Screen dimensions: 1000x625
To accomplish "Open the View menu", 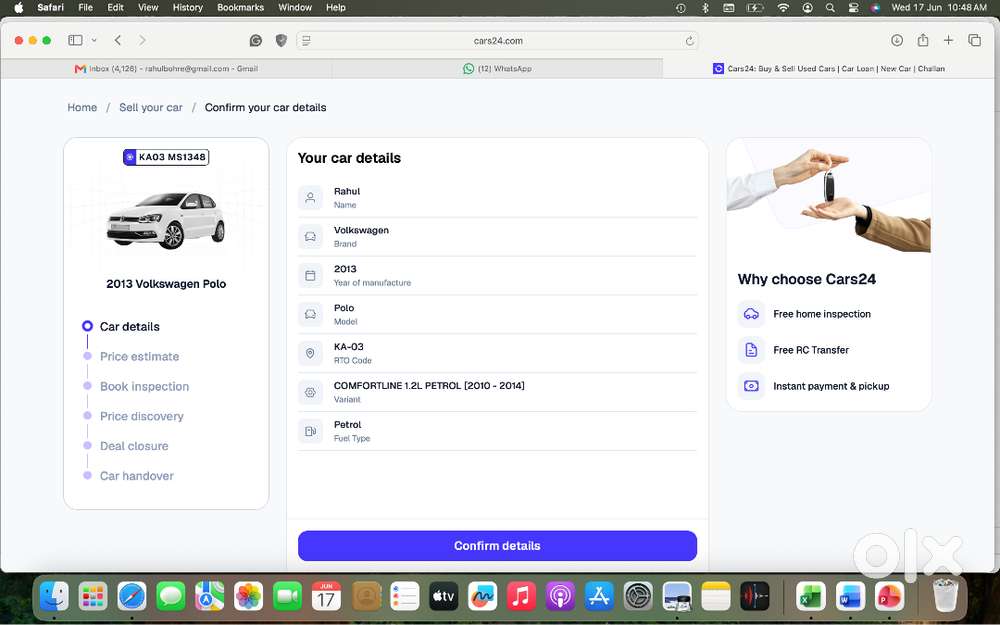I will click(x=148, y=8).
